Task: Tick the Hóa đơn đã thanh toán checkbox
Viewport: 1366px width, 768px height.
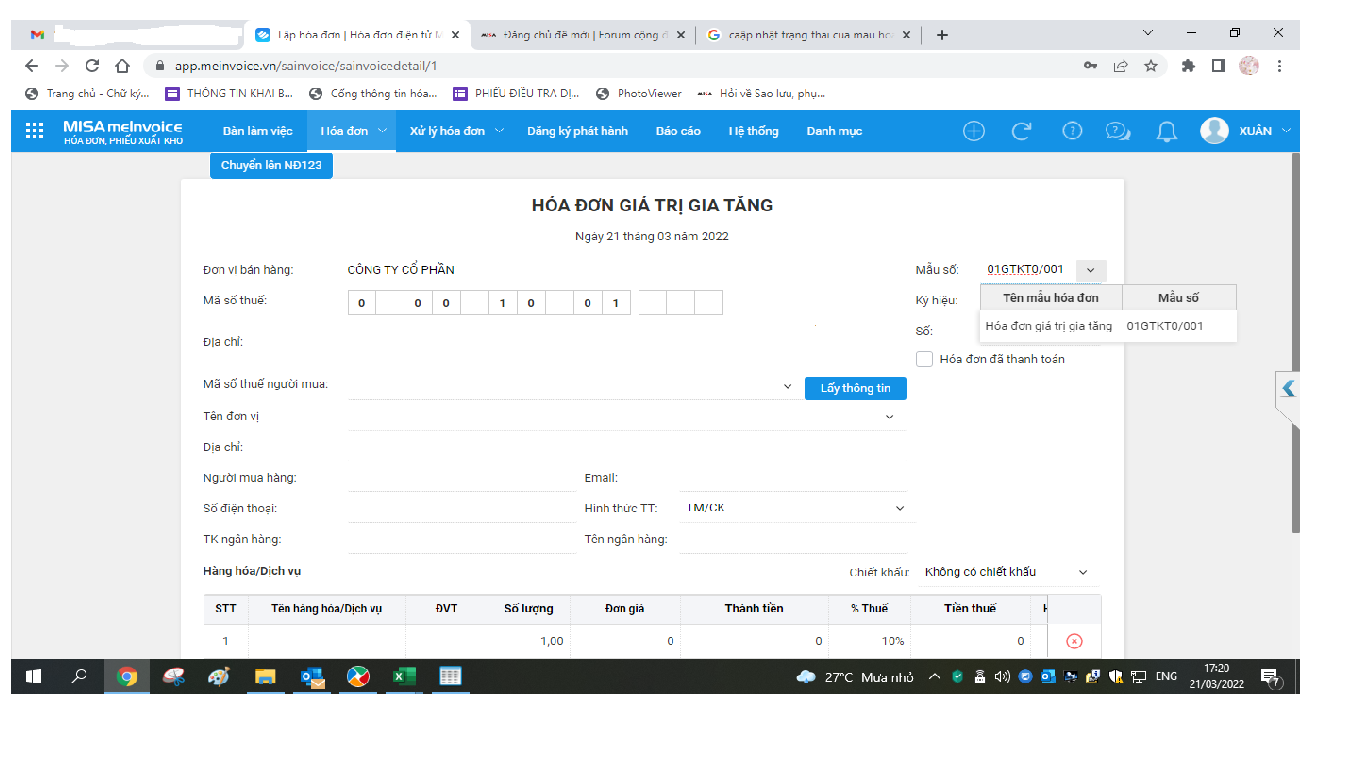Action: pos(925,359)
